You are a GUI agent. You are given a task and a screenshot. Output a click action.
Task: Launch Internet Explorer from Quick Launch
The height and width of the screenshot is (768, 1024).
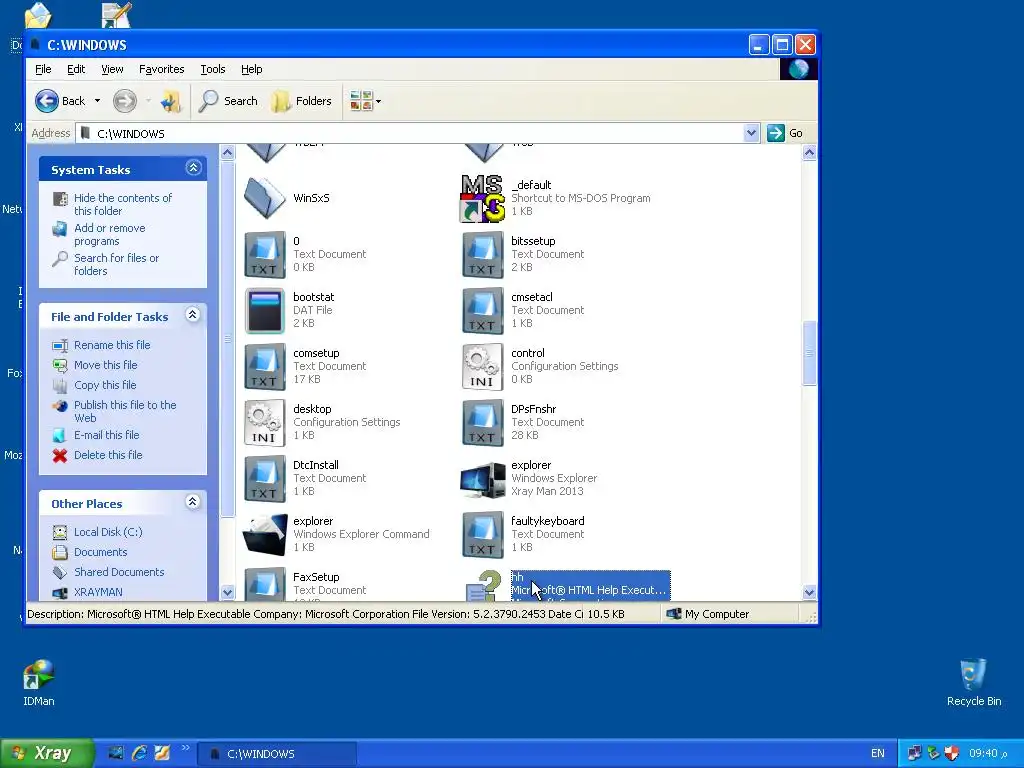139,753
